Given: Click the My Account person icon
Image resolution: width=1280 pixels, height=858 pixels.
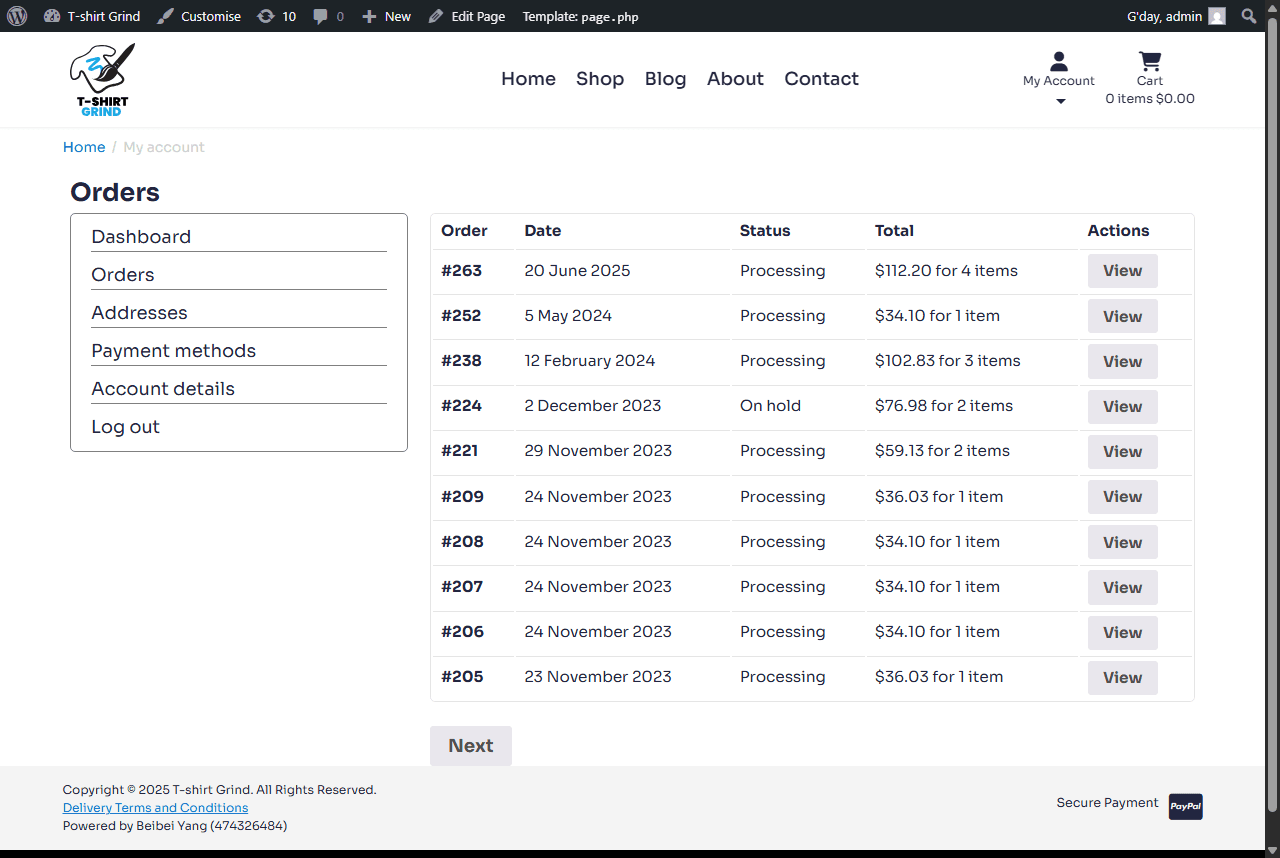Looking at the screenshot, I should click(1059, 62).
